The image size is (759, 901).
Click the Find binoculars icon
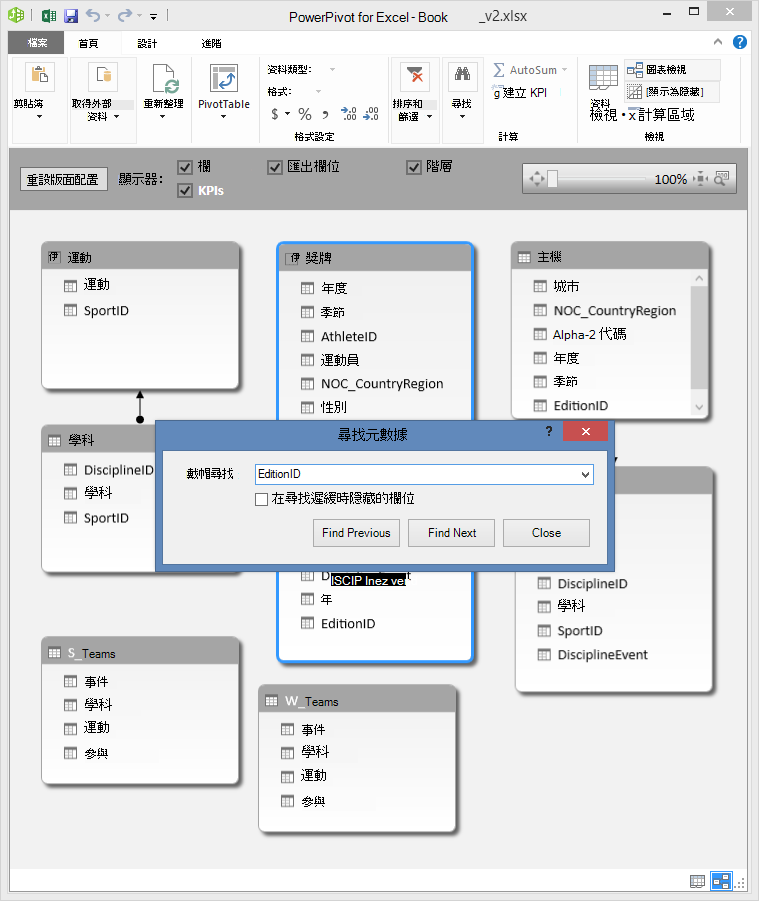tap(462, 76)
